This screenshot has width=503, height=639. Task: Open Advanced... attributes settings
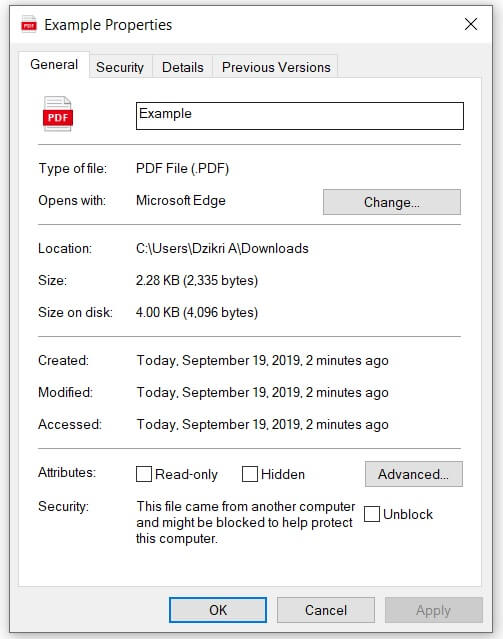(414, 474)
